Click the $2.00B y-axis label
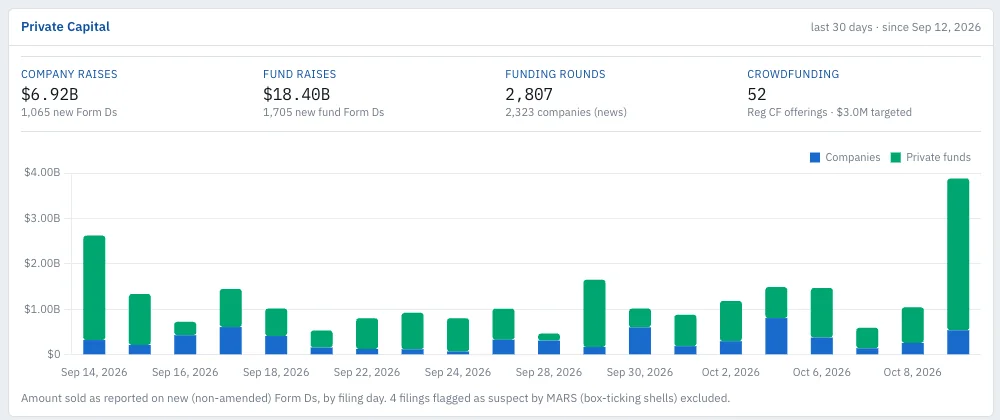1000x420 pixels. click(44, 264)
